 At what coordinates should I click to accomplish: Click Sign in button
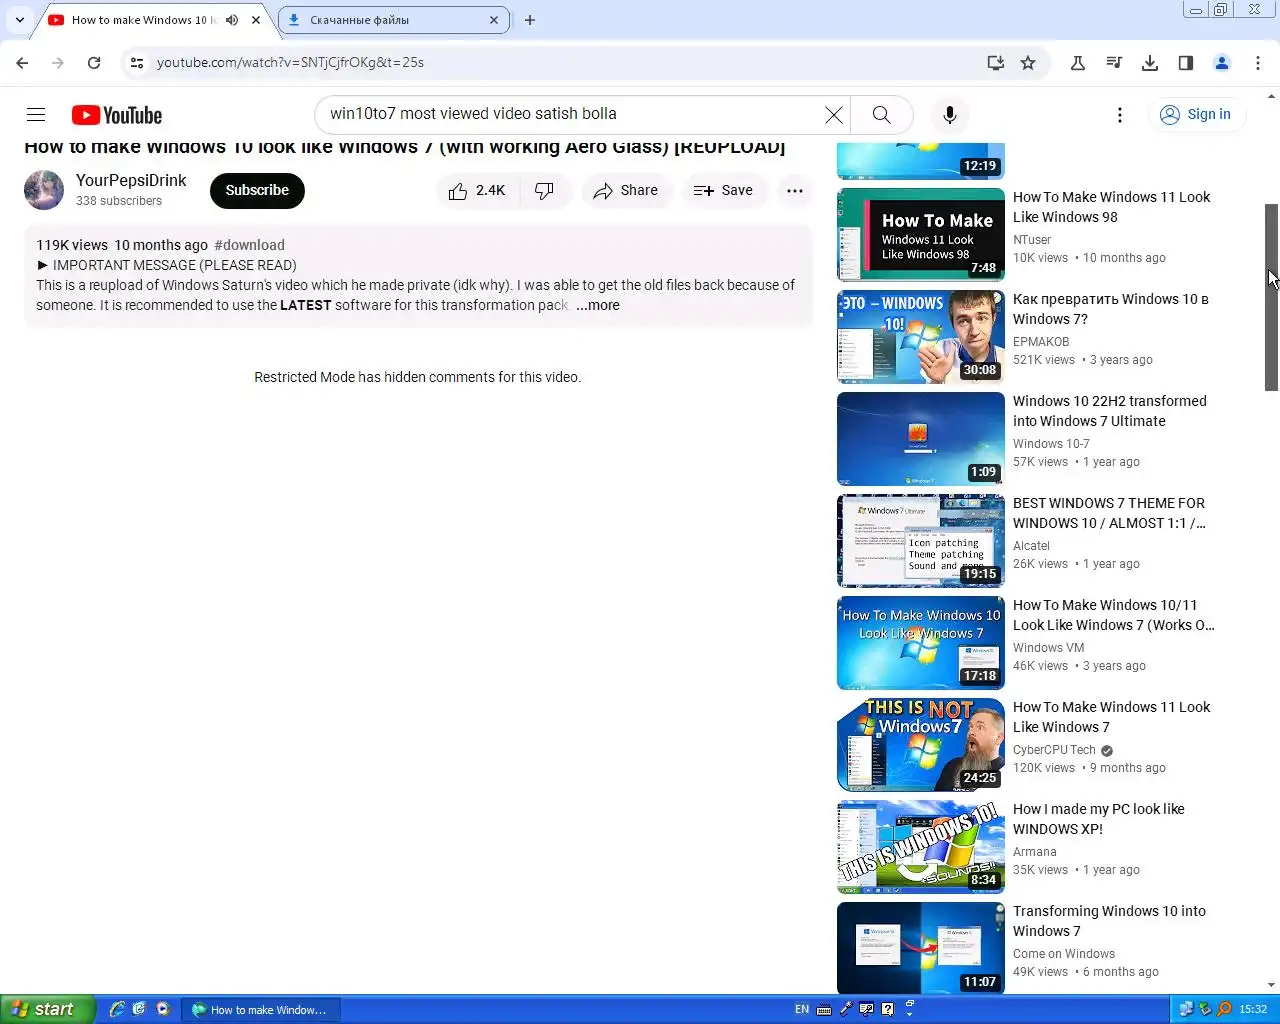point(1196,114)
